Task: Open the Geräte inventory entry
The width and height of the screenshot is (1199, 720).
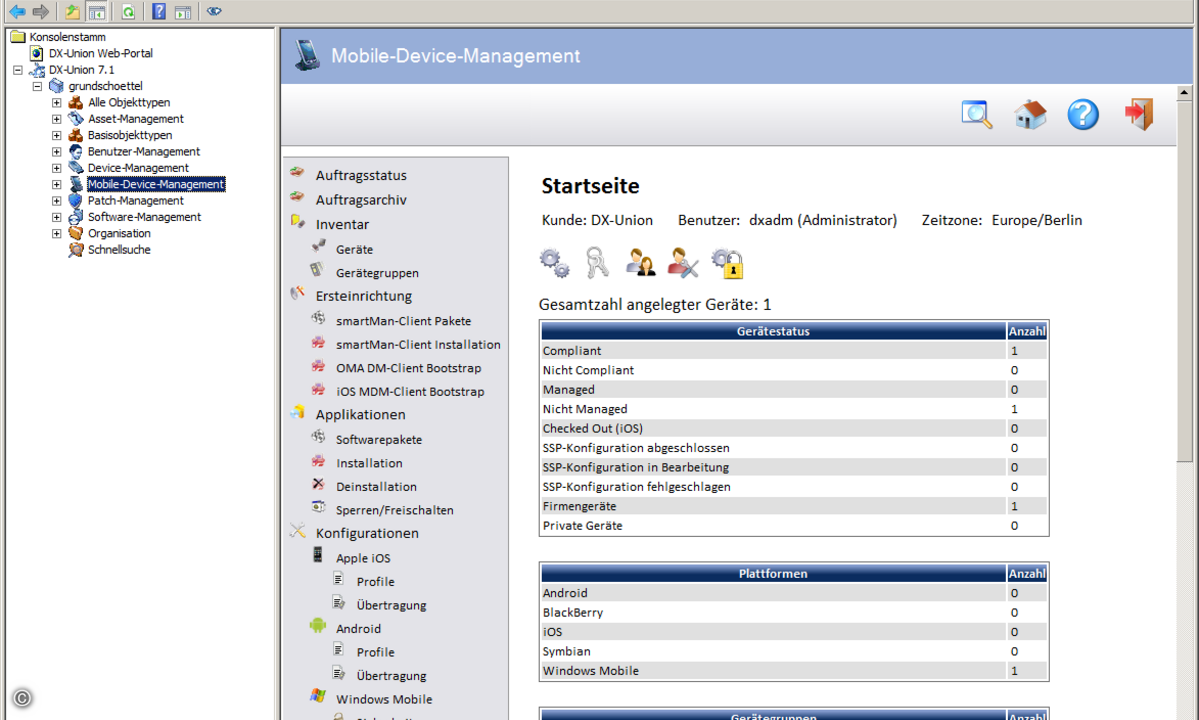Action: [354, 249]
